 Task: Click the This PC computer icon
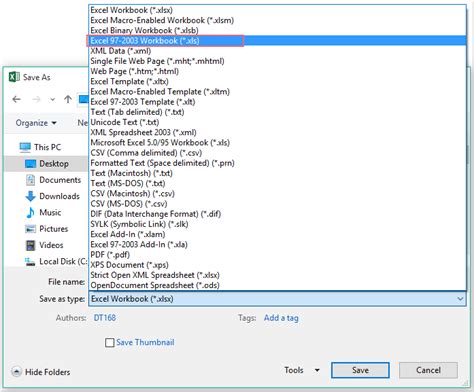coord(25,147)
